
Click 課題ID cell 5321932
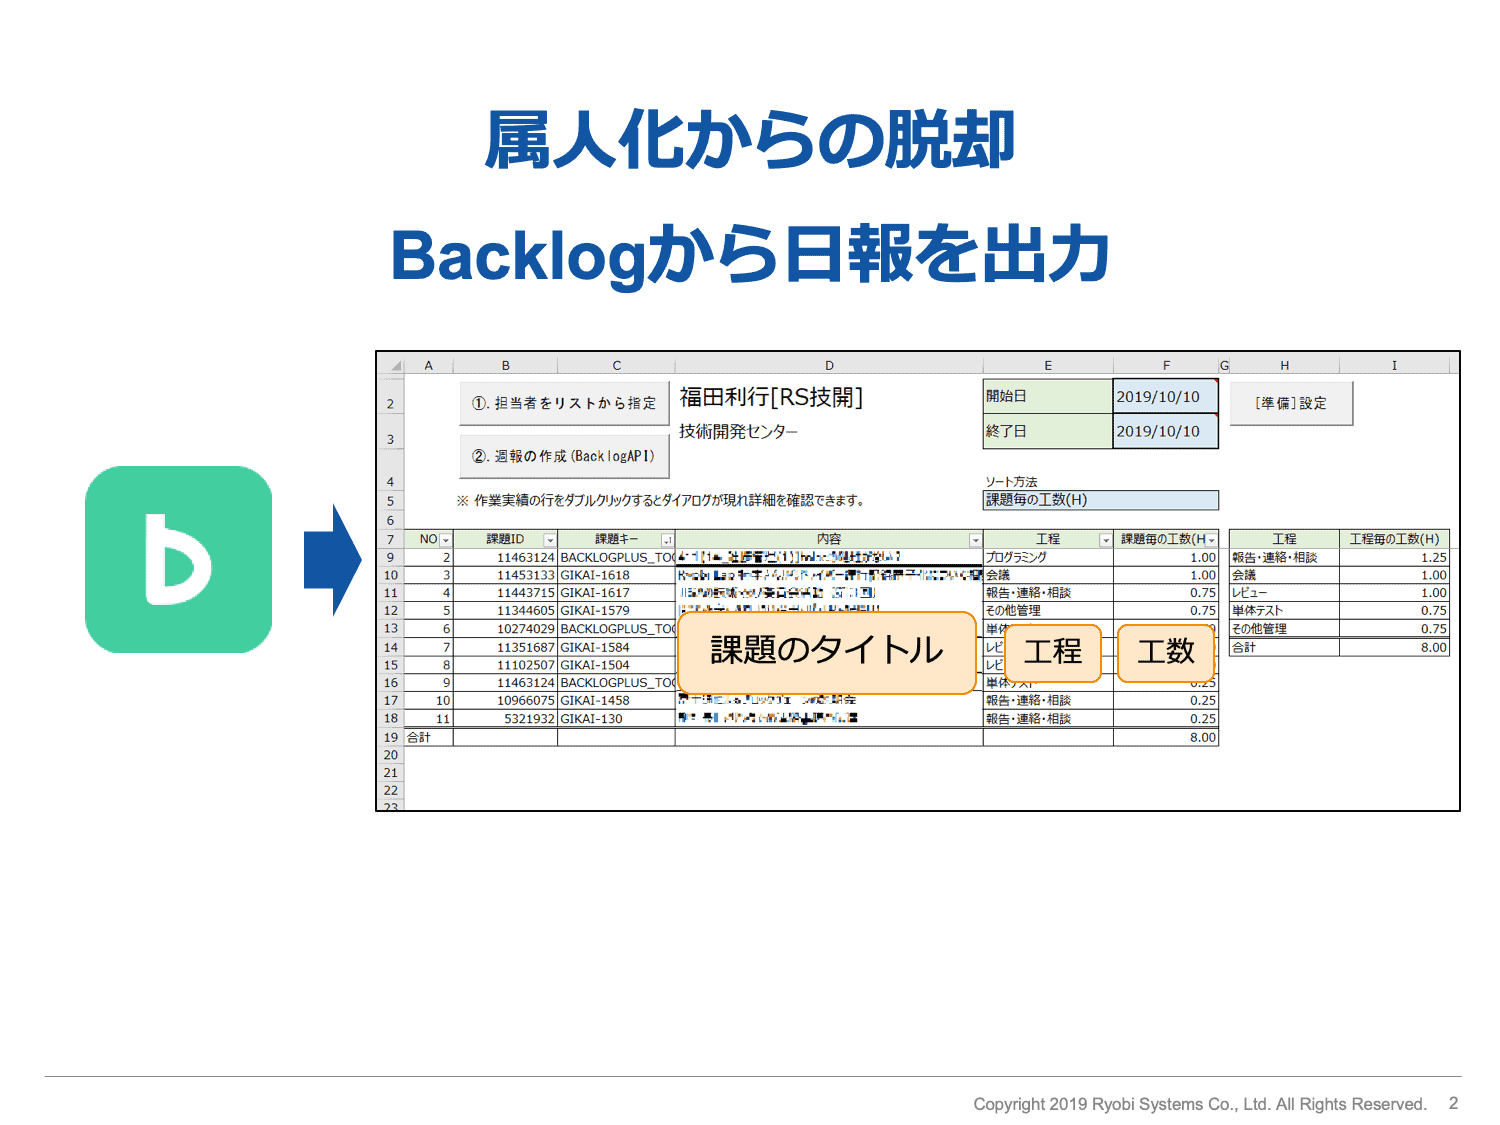[505, 719]
